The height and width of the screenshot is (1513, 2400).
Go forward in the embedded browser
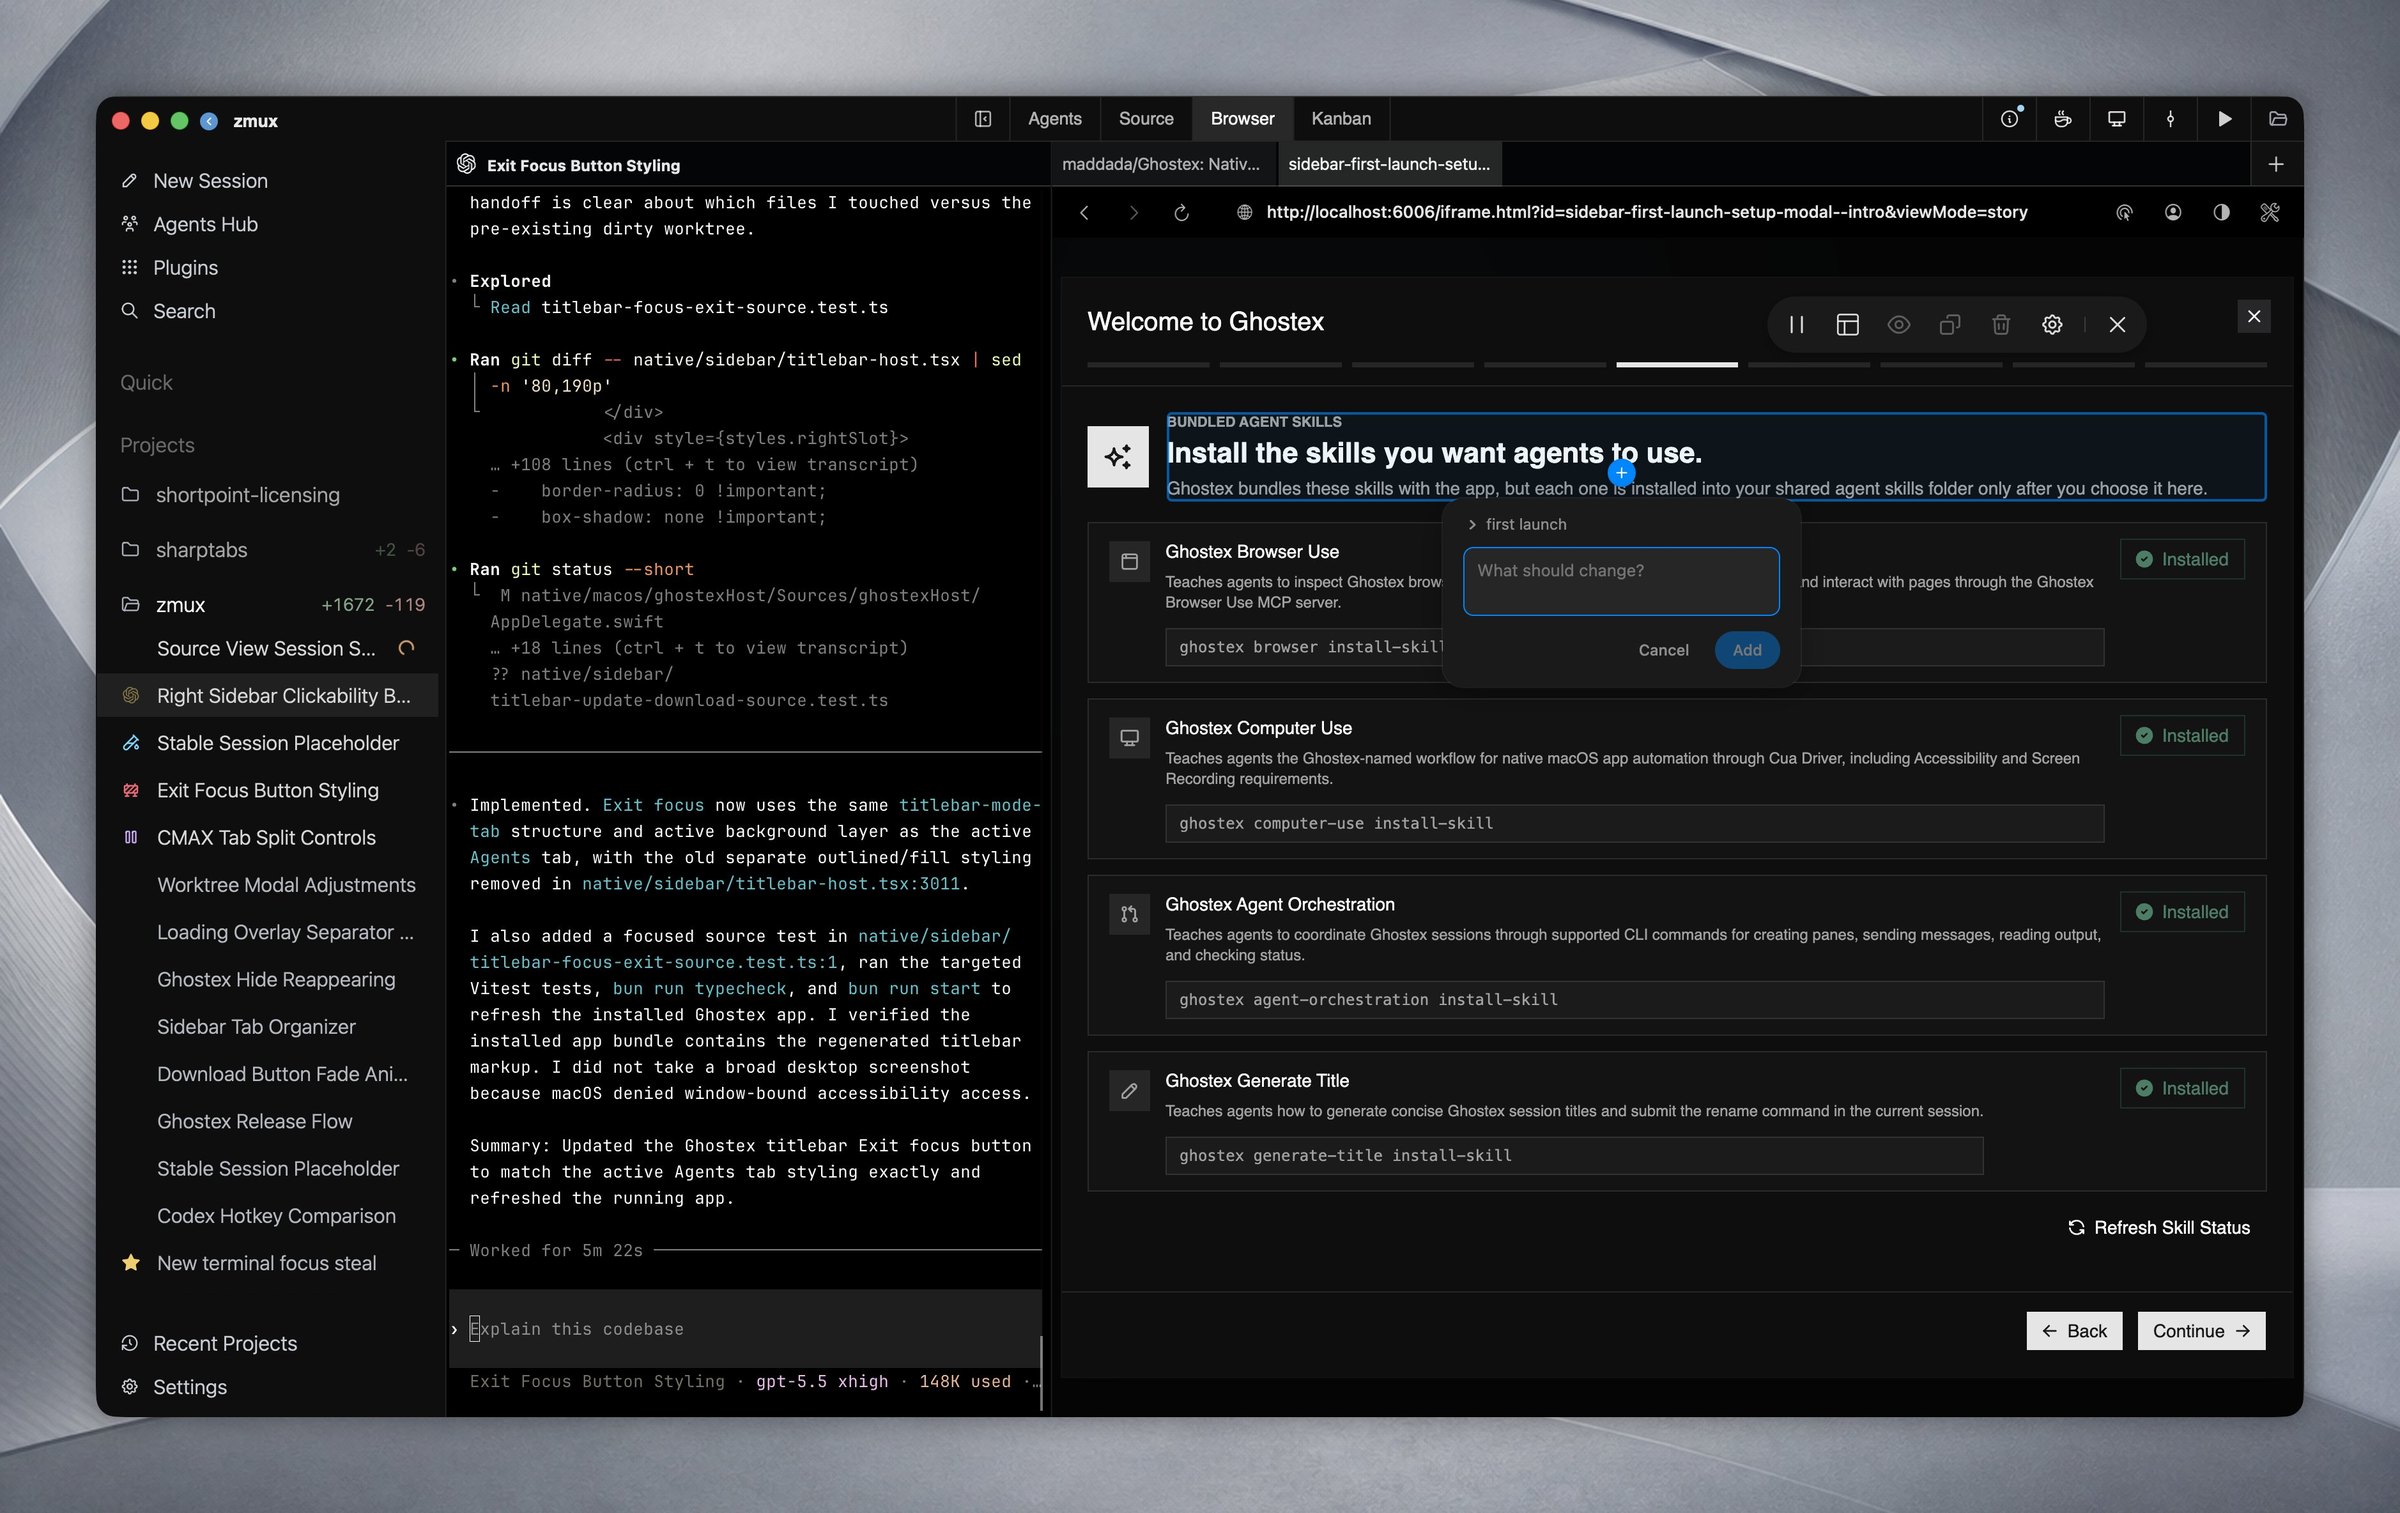pyautogui.click(x=1133, y=212)
